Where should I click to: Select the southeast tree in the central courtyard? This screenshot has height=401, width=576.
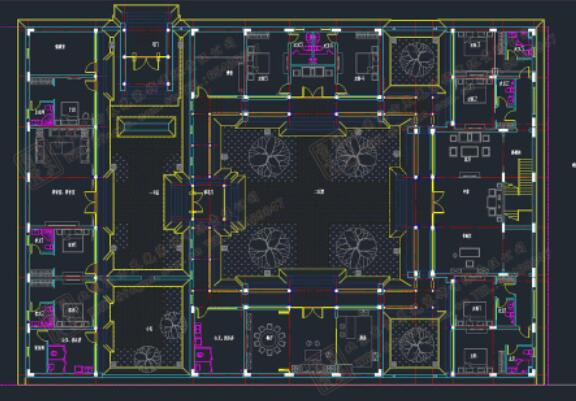356,248
